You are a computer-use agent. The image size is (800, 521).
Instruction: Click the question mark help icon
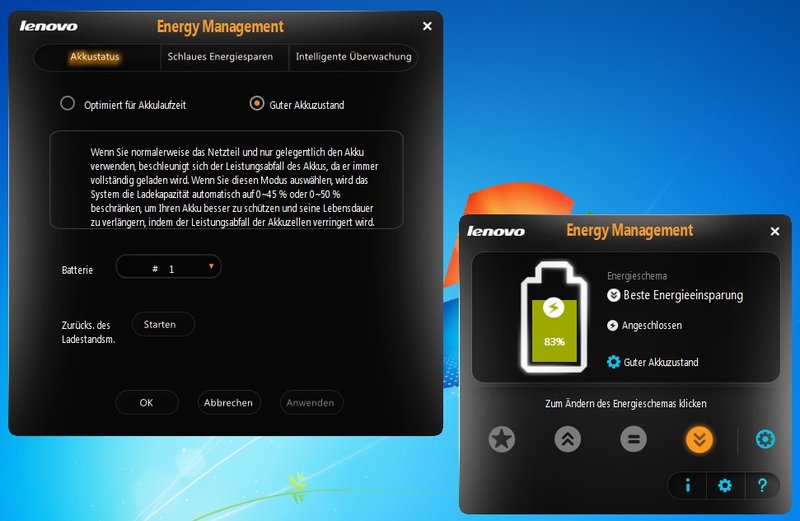click(762, 485)
